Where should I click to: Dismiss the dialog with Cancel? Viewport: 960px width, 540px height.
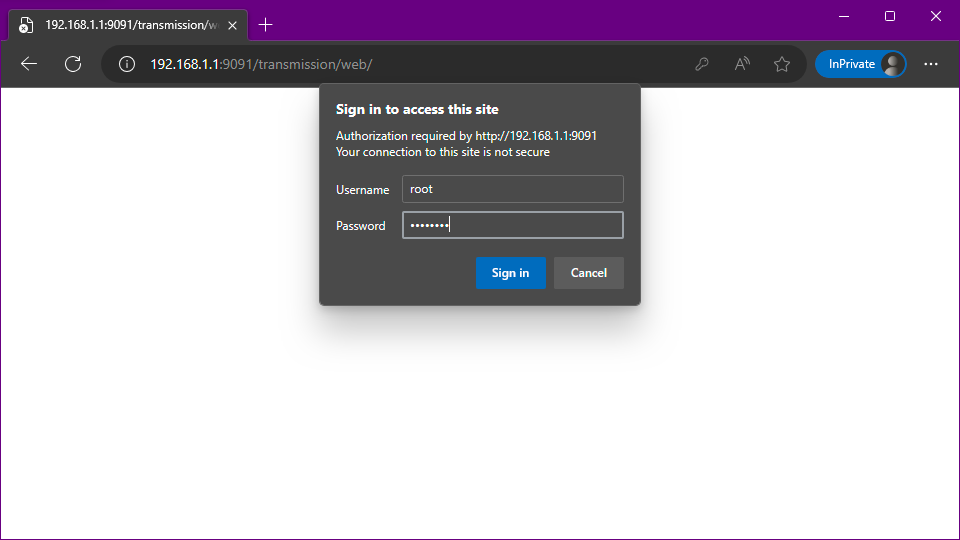pyautogui.click(x=588, y=273)
